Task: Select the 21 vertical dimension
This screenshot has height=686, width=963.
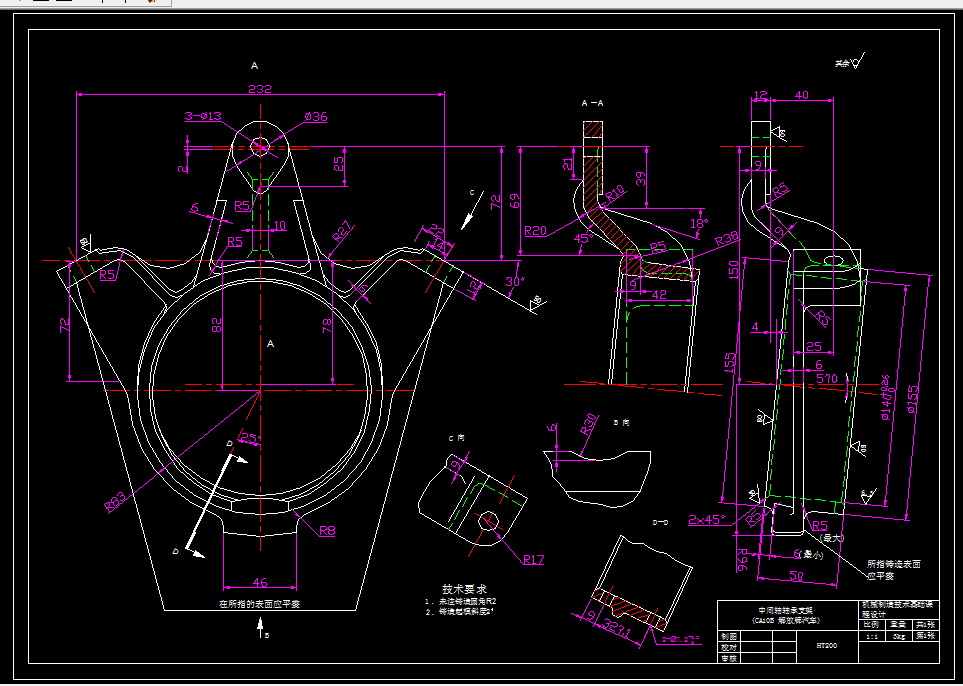Action: click(568, 164)
